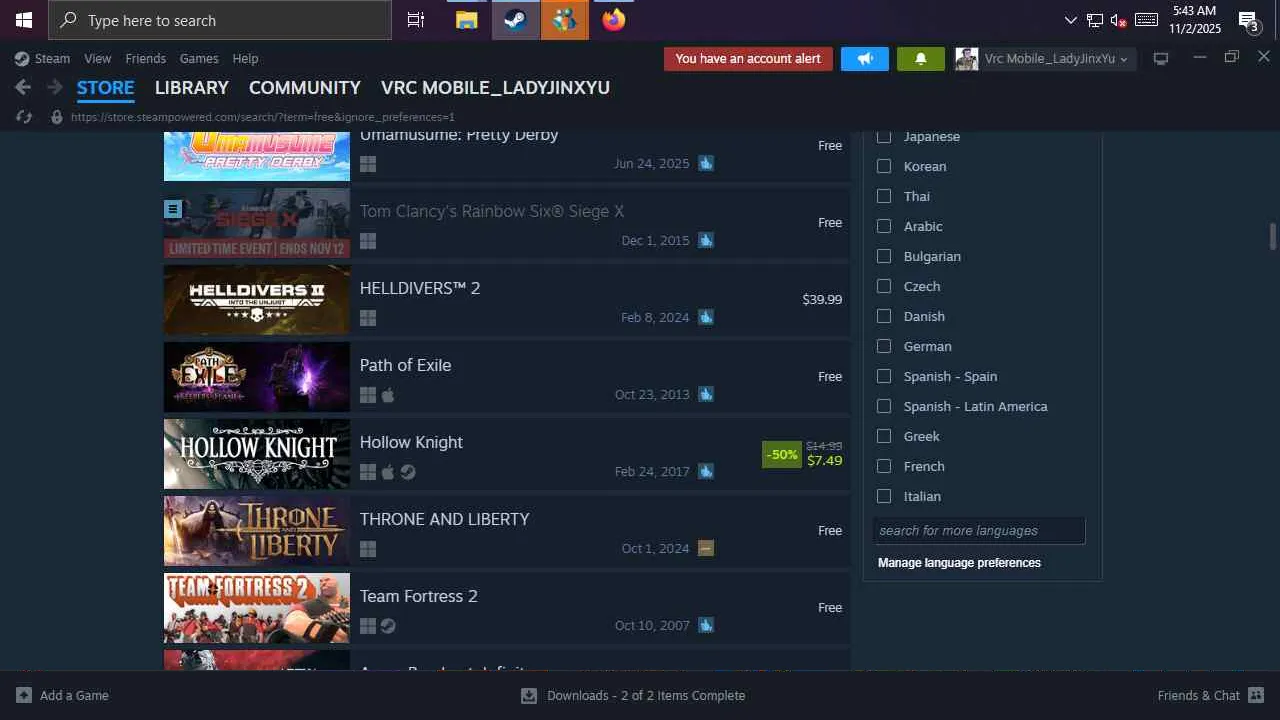Enable the German language filter

pos(884,346)
